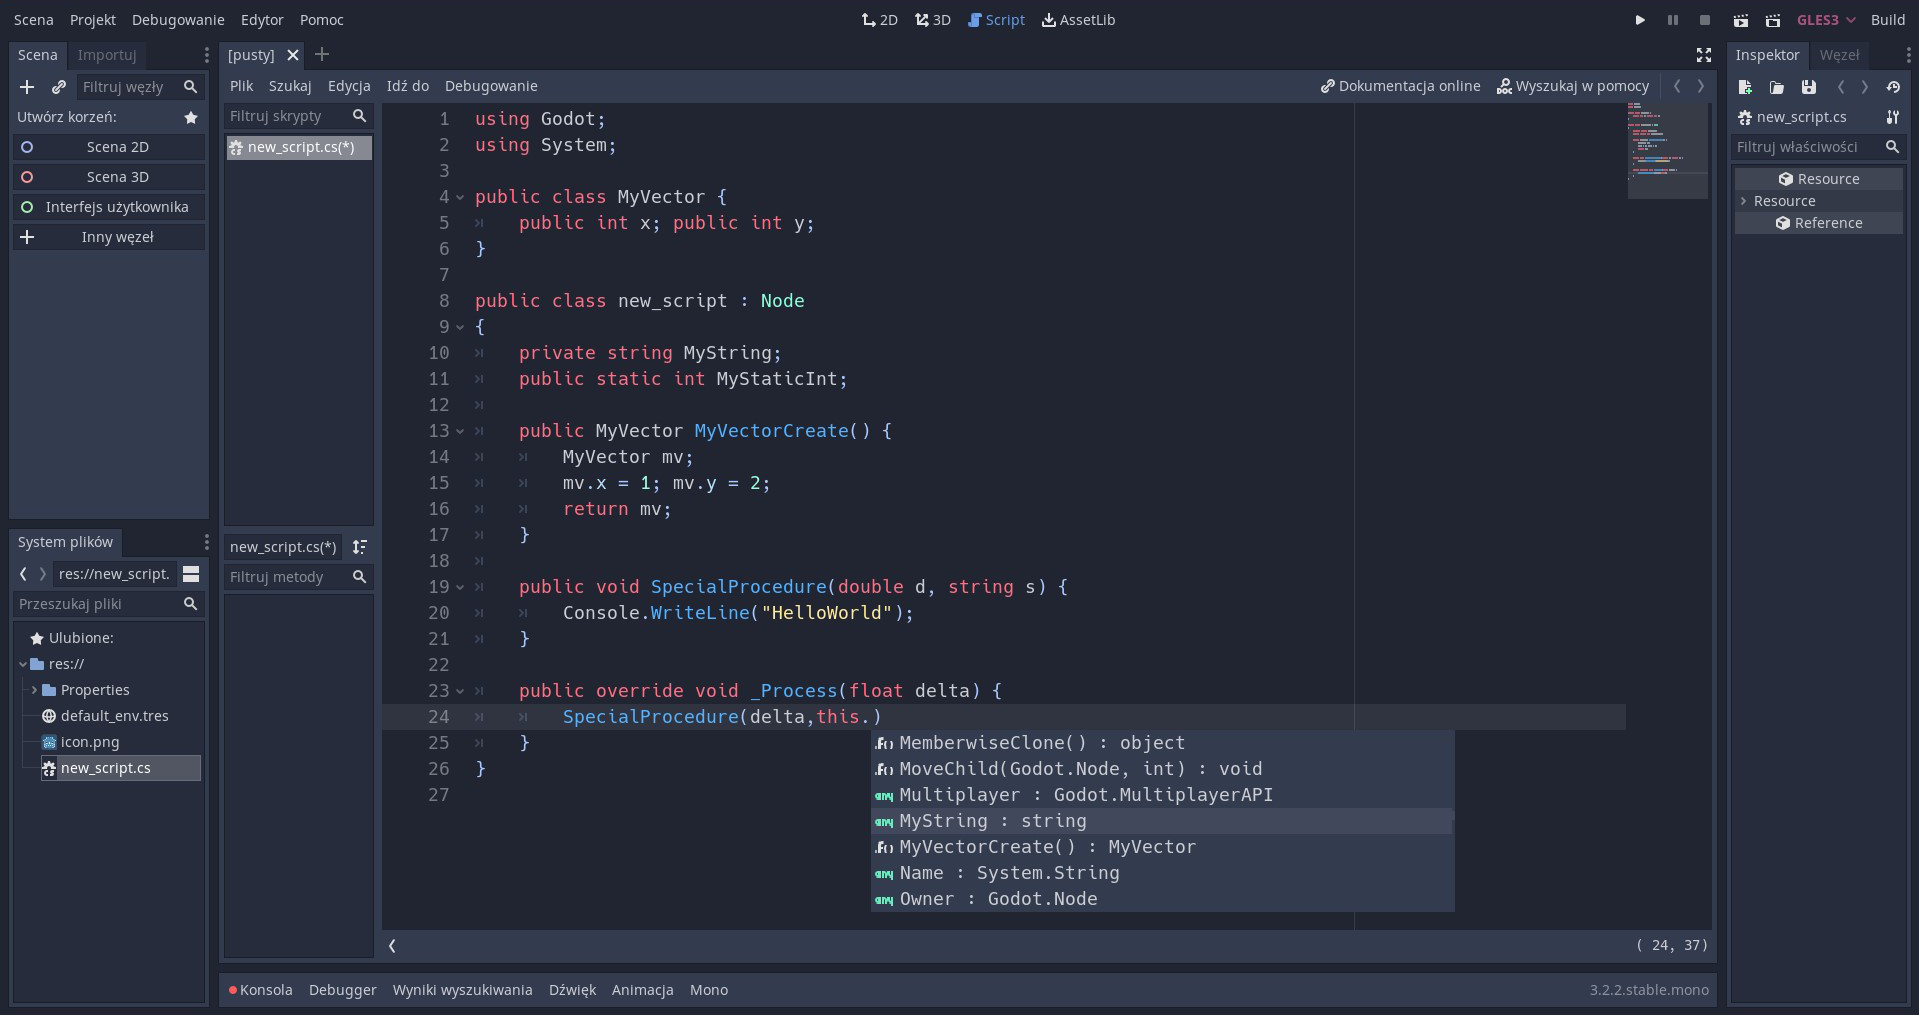Run the project with the play icon
Screen dimensions: 1919x1015
coord(1639,20)
